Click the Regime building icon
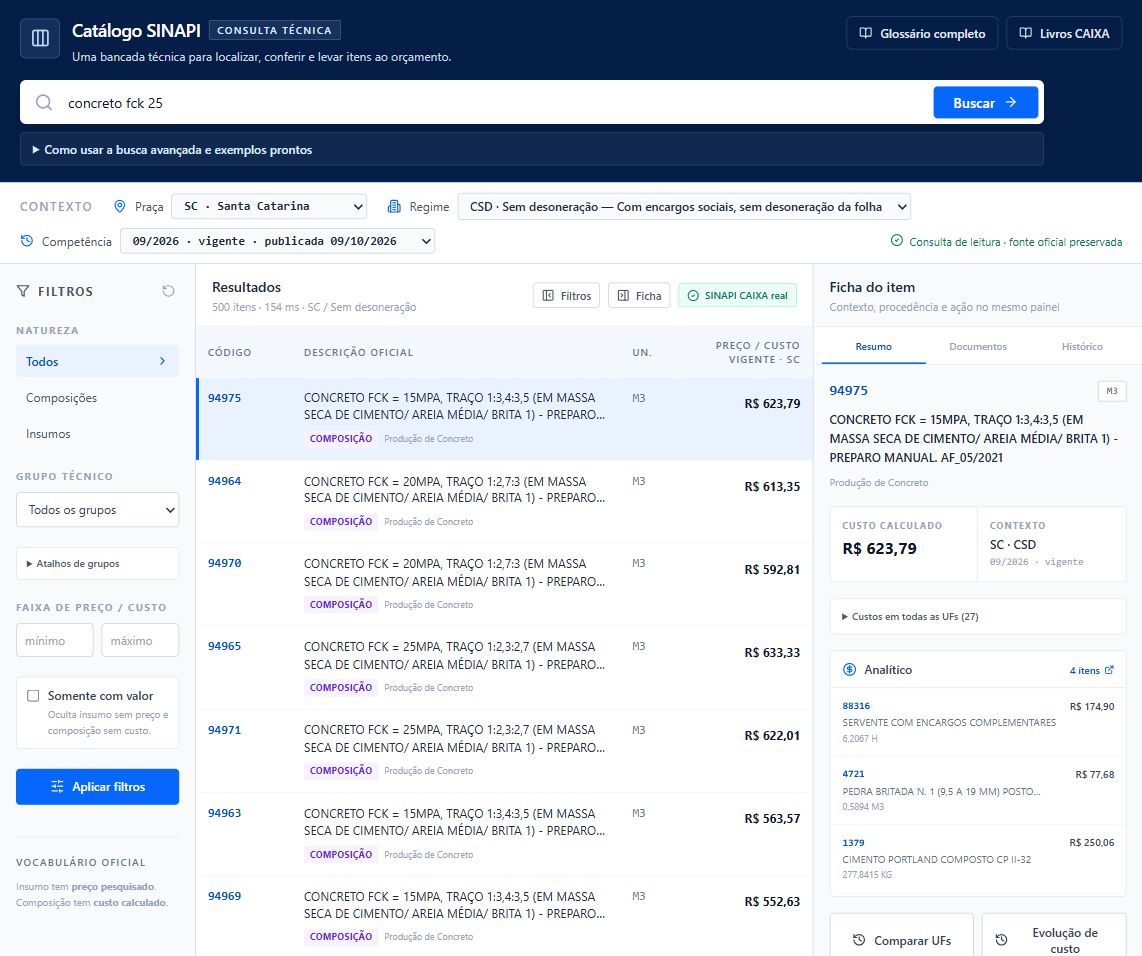 [x=394, y=206]
